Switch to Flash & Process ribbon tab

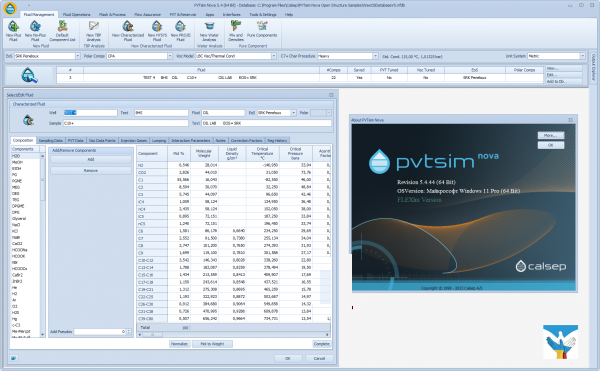pos(112,15)
